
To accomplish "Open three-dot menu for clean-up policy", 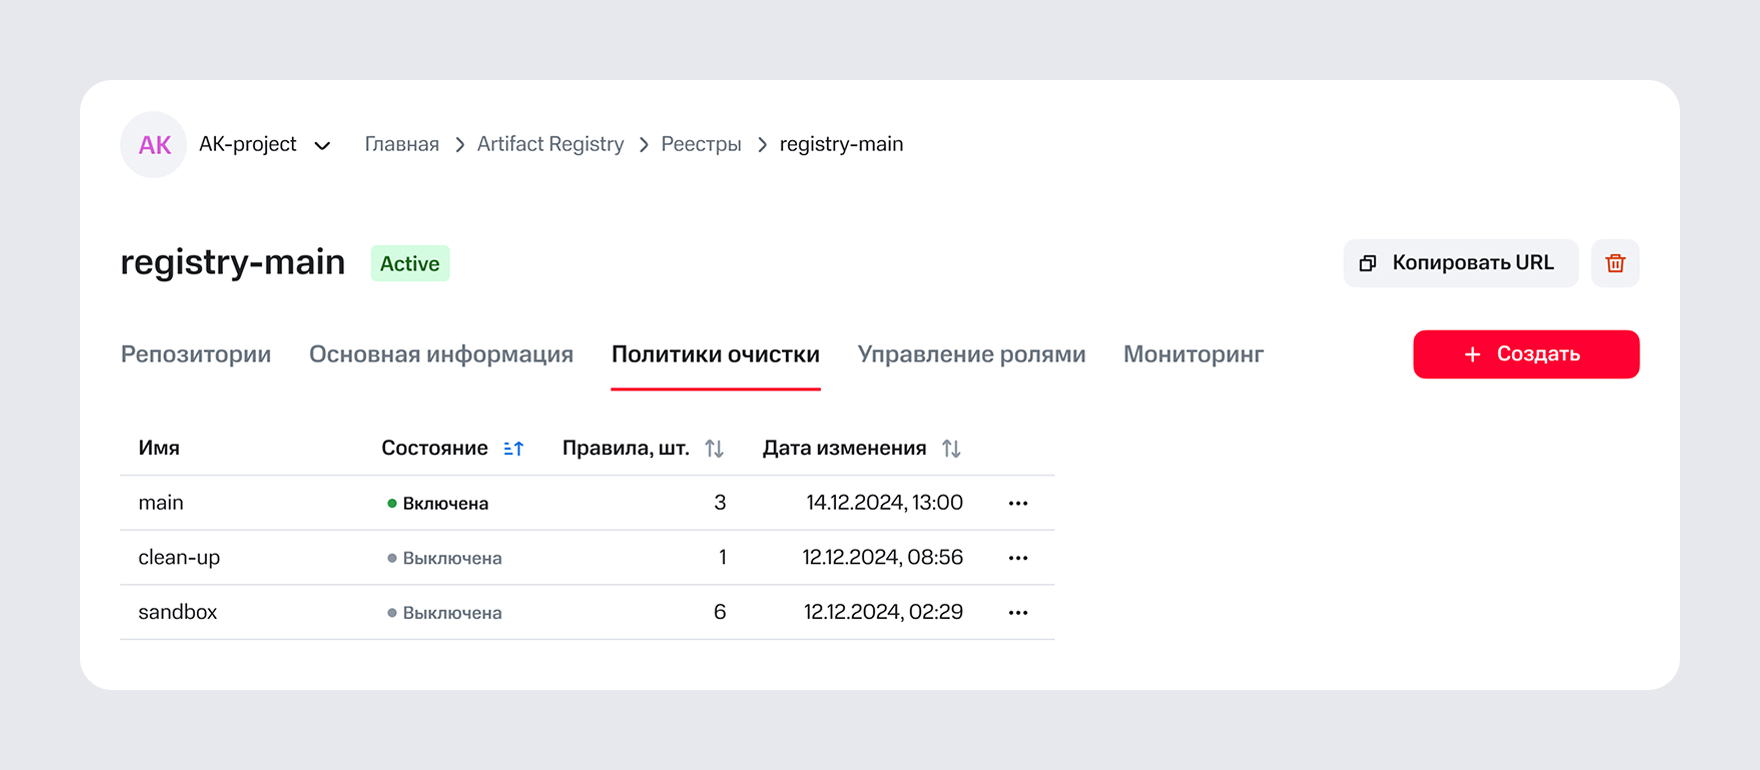I will [1018, 558].
